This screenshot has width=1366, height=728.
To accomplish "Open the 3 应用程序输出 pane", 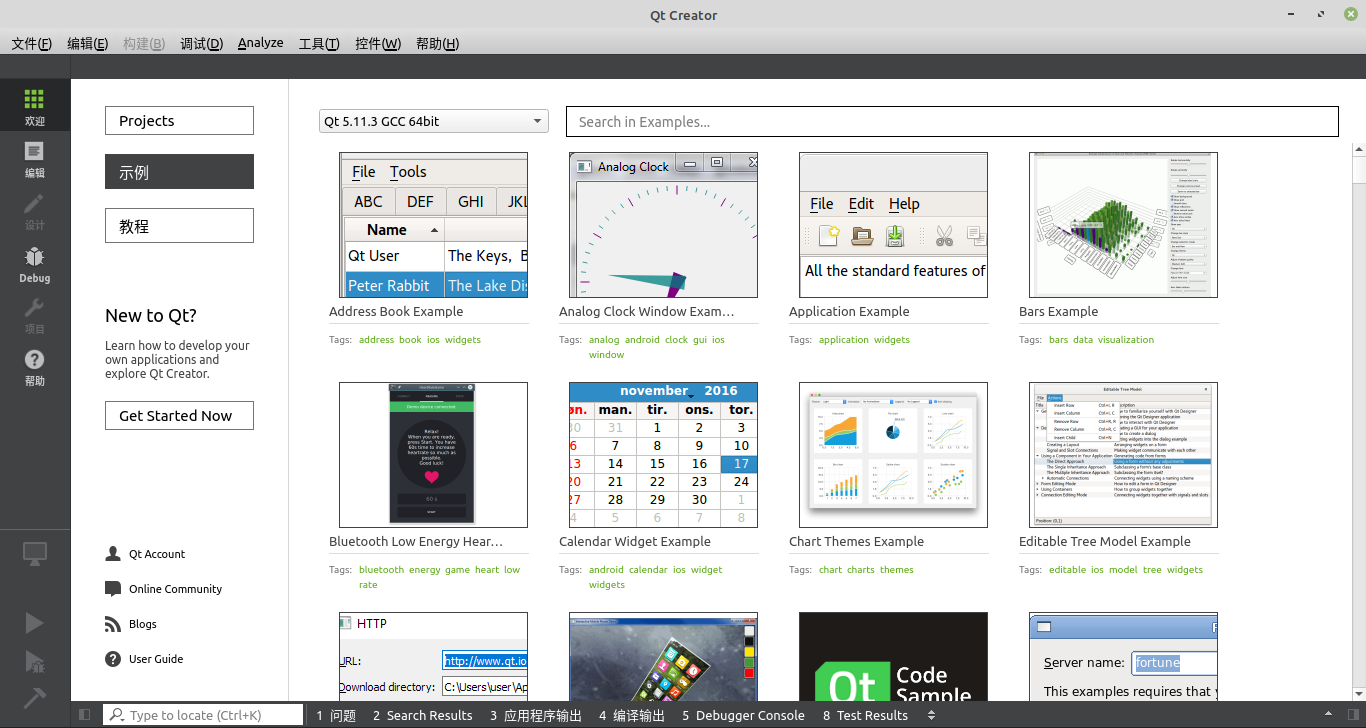I will (536, 715).
